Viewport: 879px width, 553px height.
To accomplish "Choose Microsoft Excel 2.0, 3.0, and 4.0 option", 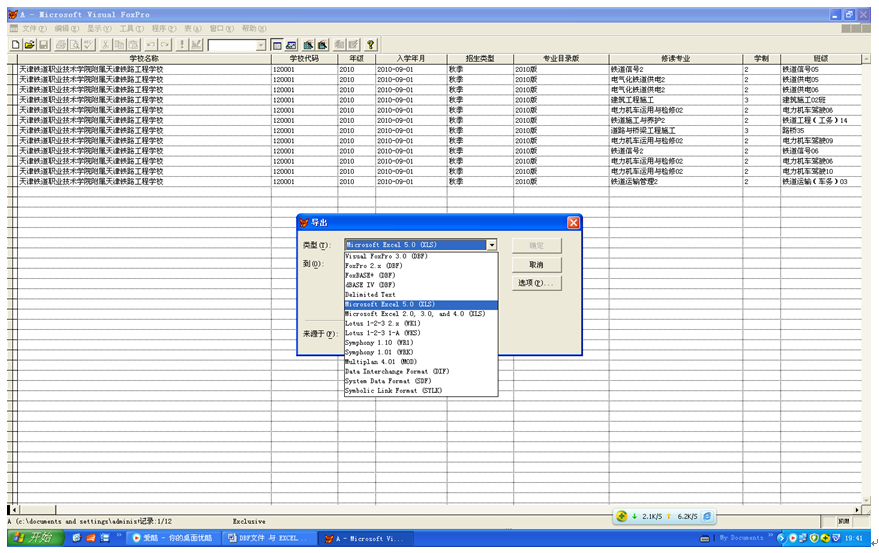I will tap(421, 314).
